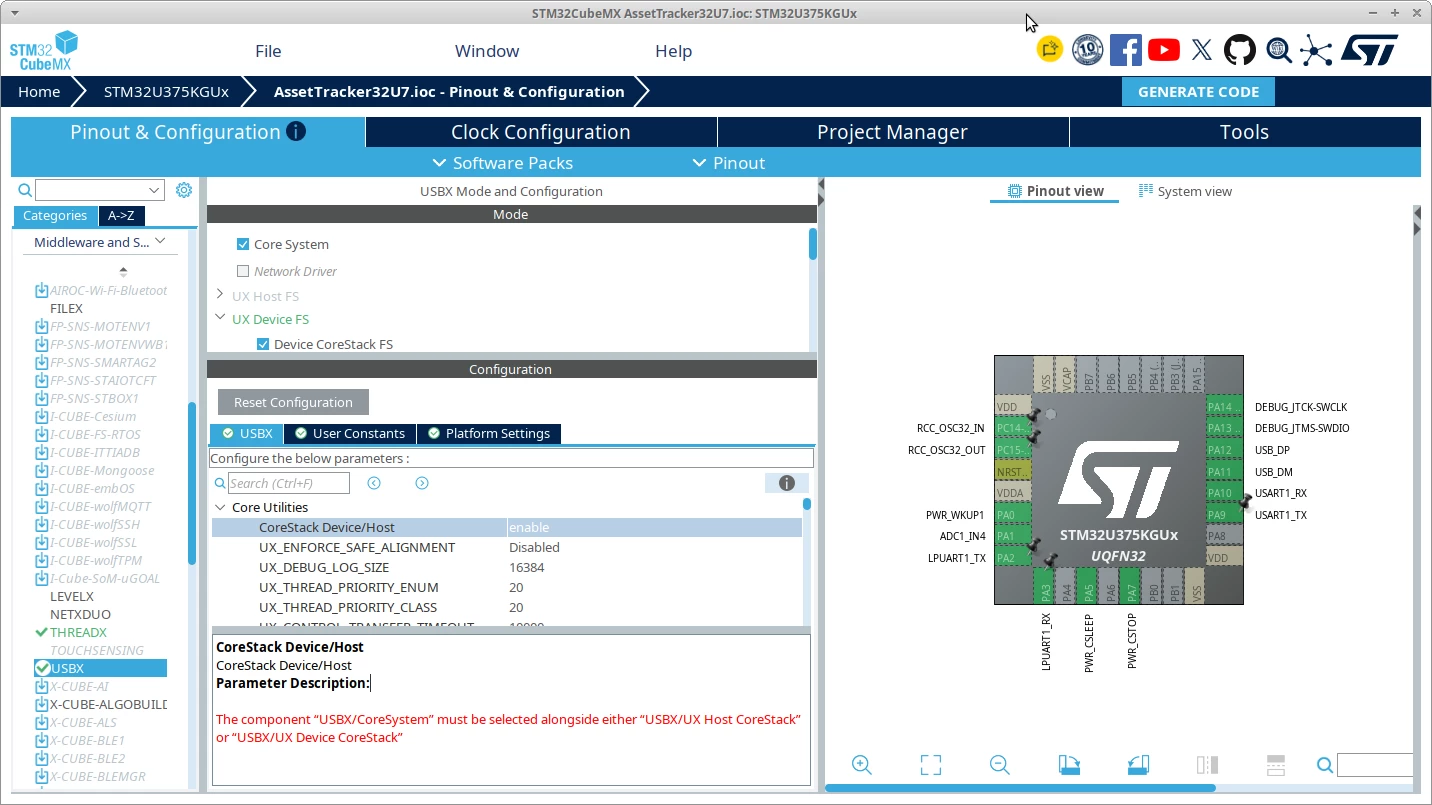Screen dimensions: 1432x805
Task: Select the User Constants tab
Action: (x=350, y=433)
